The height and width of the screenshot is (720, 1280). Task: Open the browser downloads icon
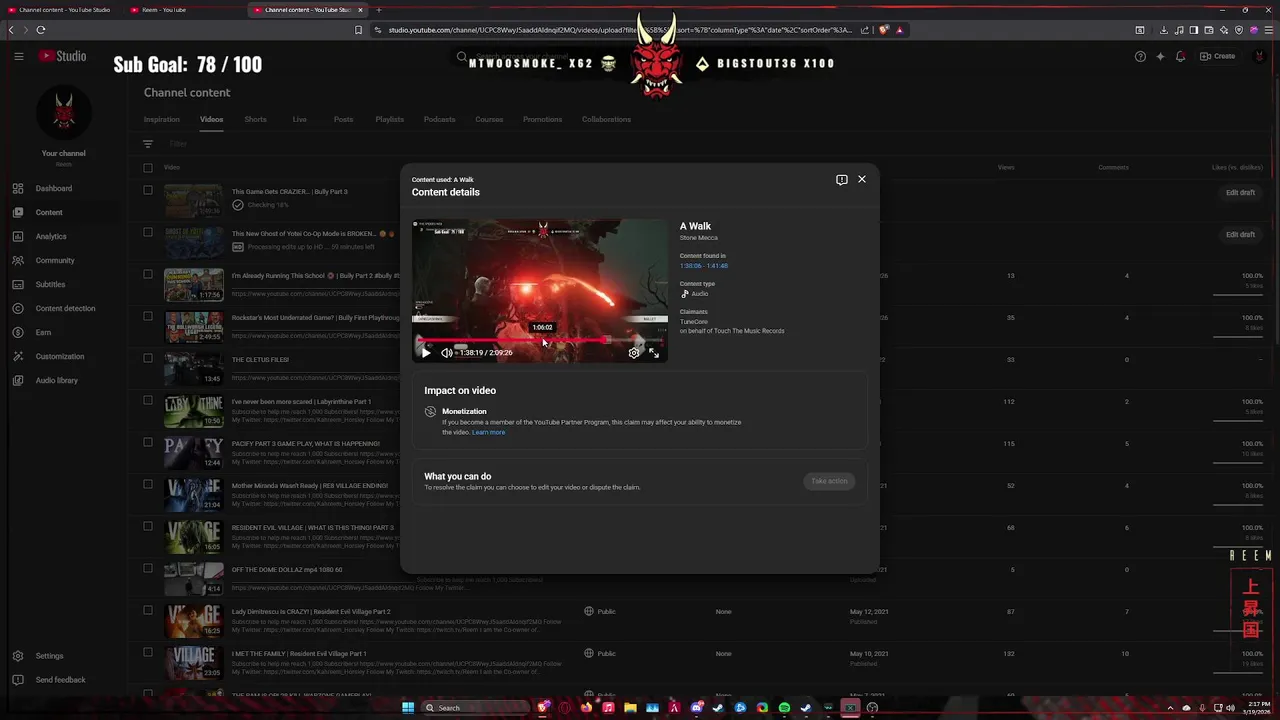(1163, 30)
